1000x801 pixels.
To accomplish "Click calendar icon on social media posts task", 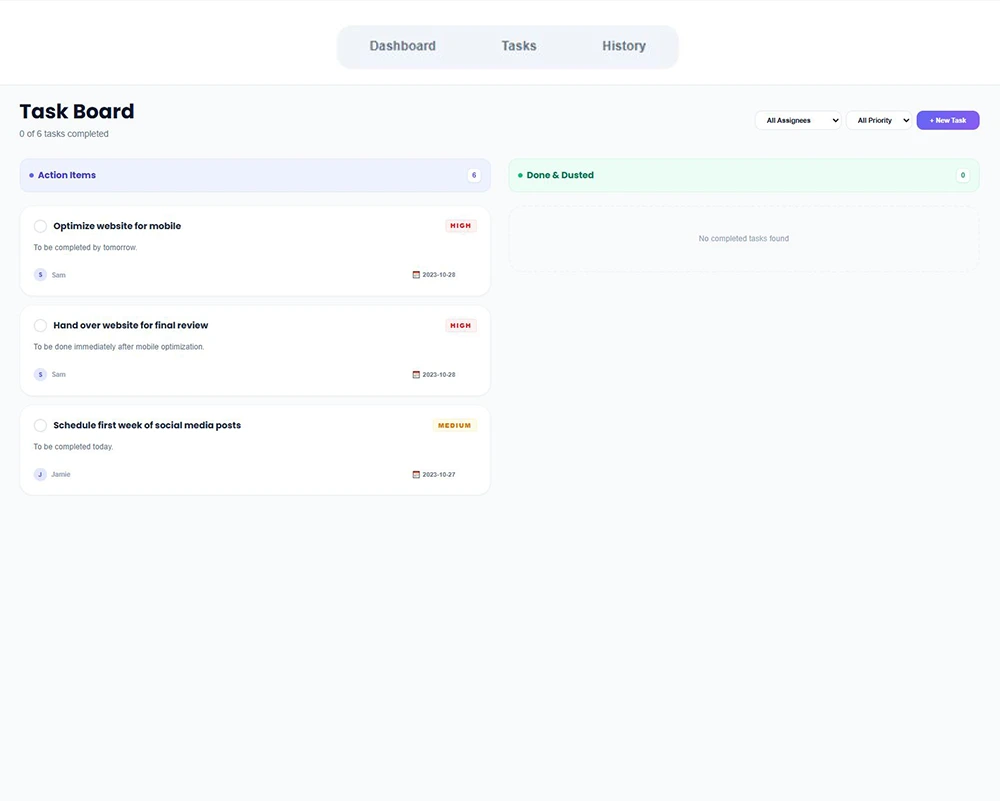I will [x=416, y=475].
